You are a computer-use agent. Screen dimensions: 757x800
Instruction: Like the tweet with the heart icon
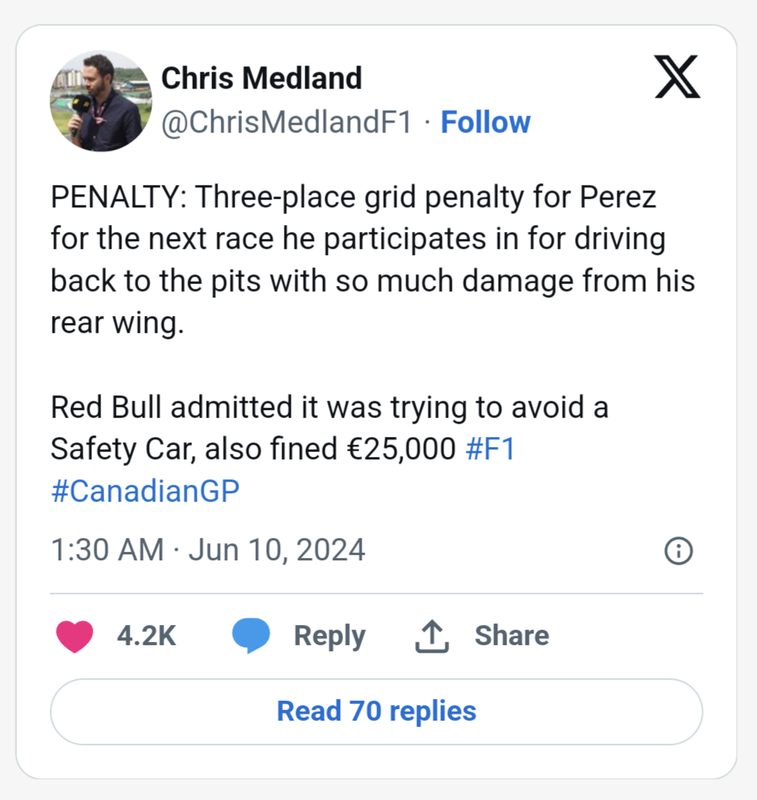click(74, 636)
